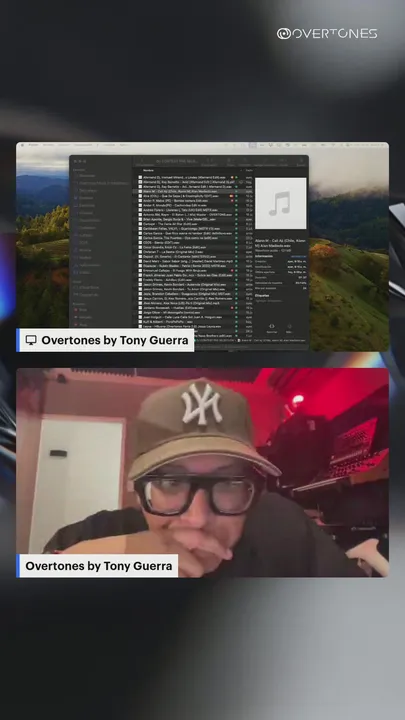
Task: Click file icon beside David Marz track
Action: [x=141, y=261]
